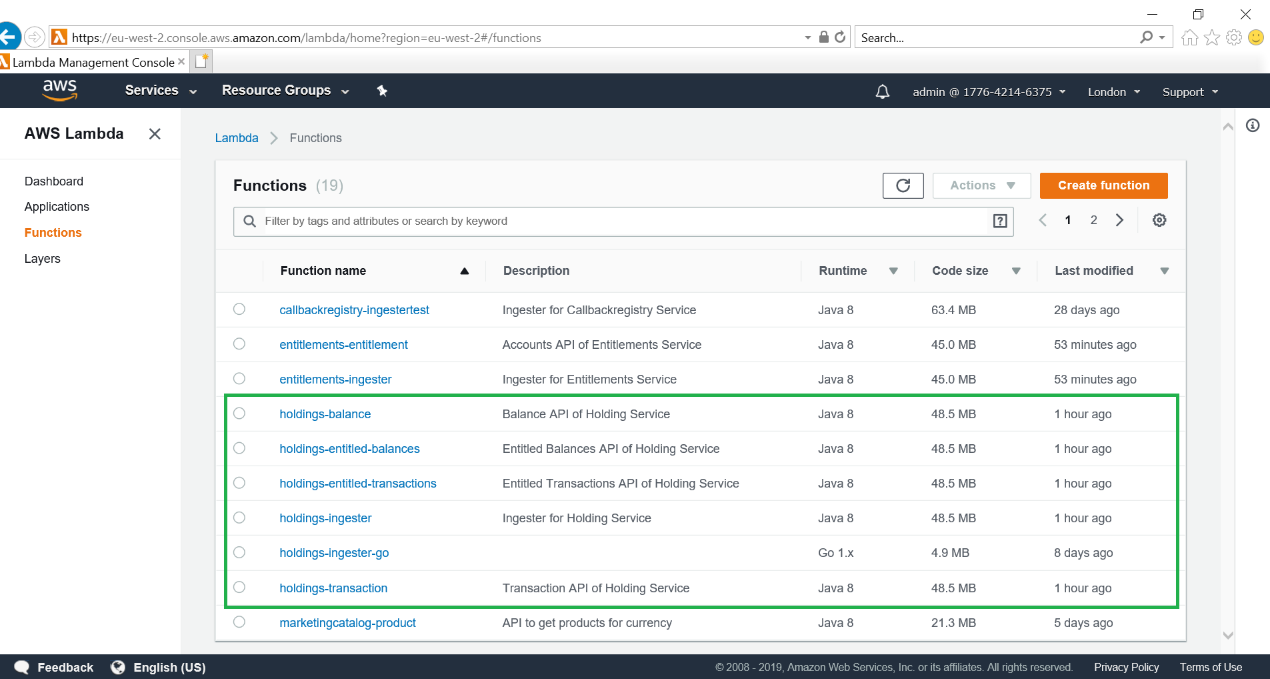This screenshot has width=1270, height=679.
Task: Navigate to Dashboard in sidebar
Action: point(54,182)
